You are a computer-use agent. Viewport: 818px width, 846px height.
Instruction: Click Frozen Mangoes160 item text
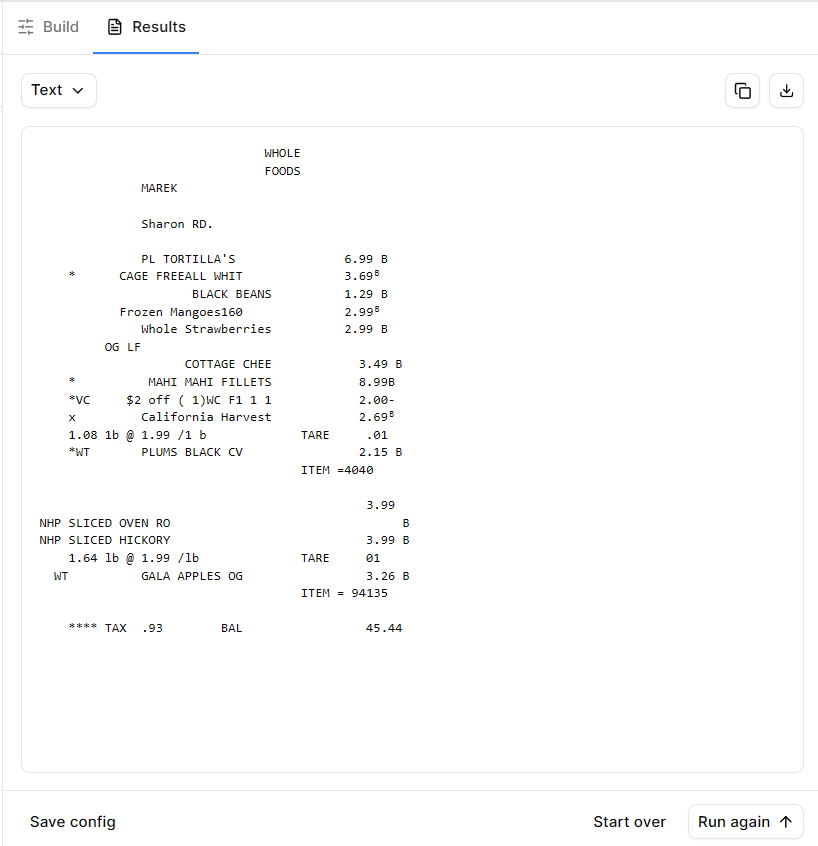click(x=181, y=312)
